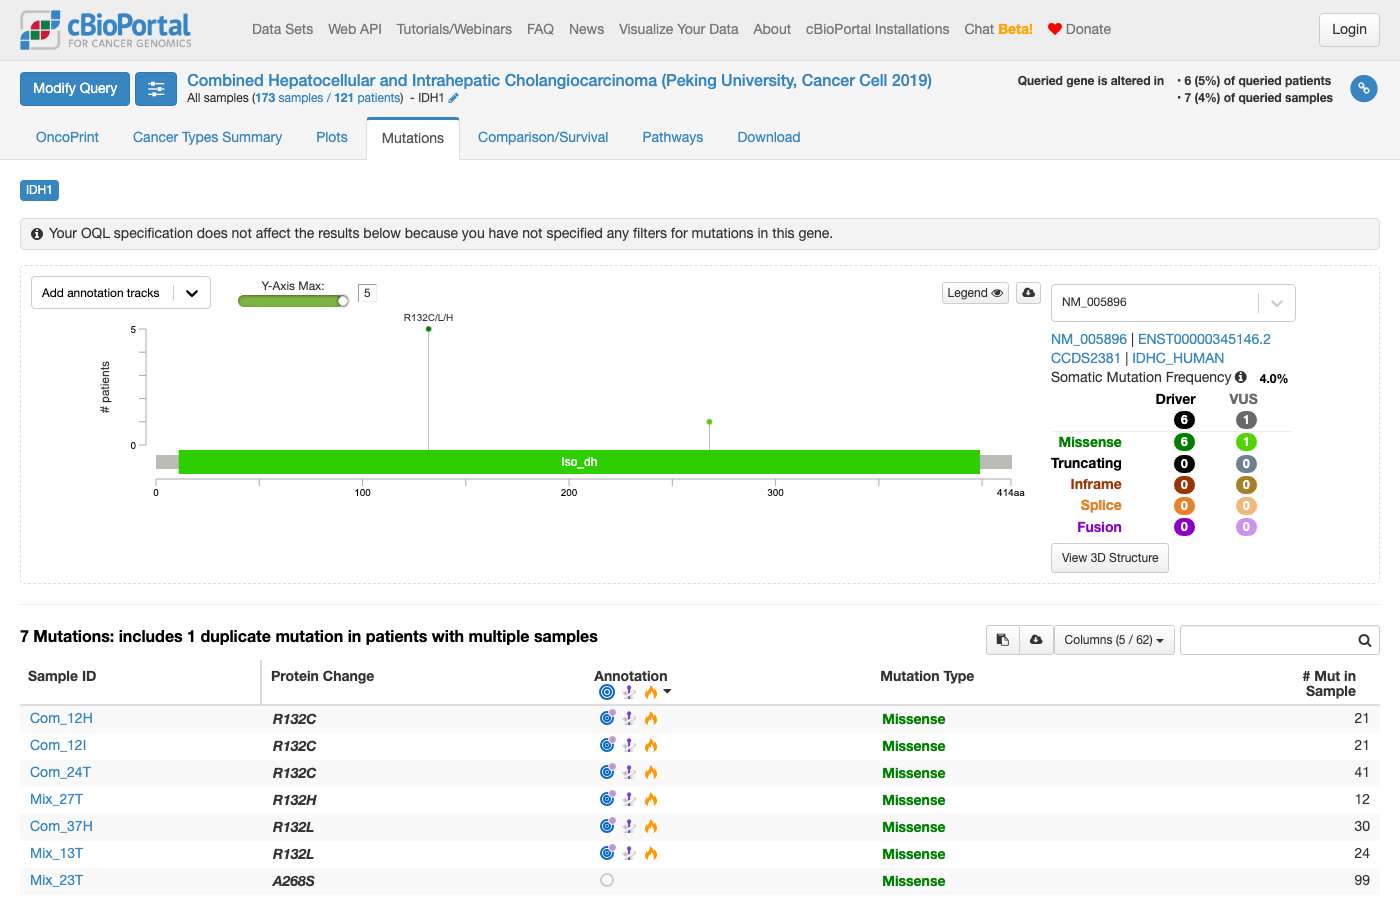Toggle the Truncating Driver count badge
This screenshot has height=900, width=1400.
[1184, 464]
